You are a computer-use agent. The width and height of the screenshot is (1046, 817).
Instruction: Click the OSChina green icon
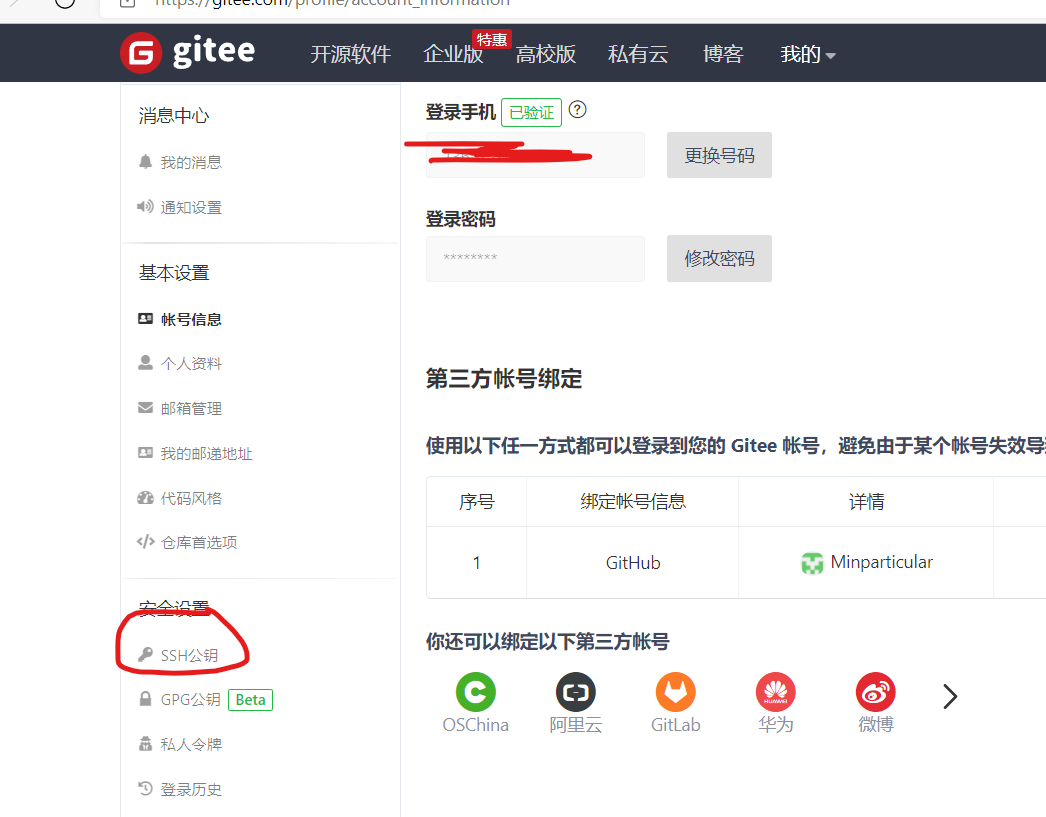click(x=476, y=690)
